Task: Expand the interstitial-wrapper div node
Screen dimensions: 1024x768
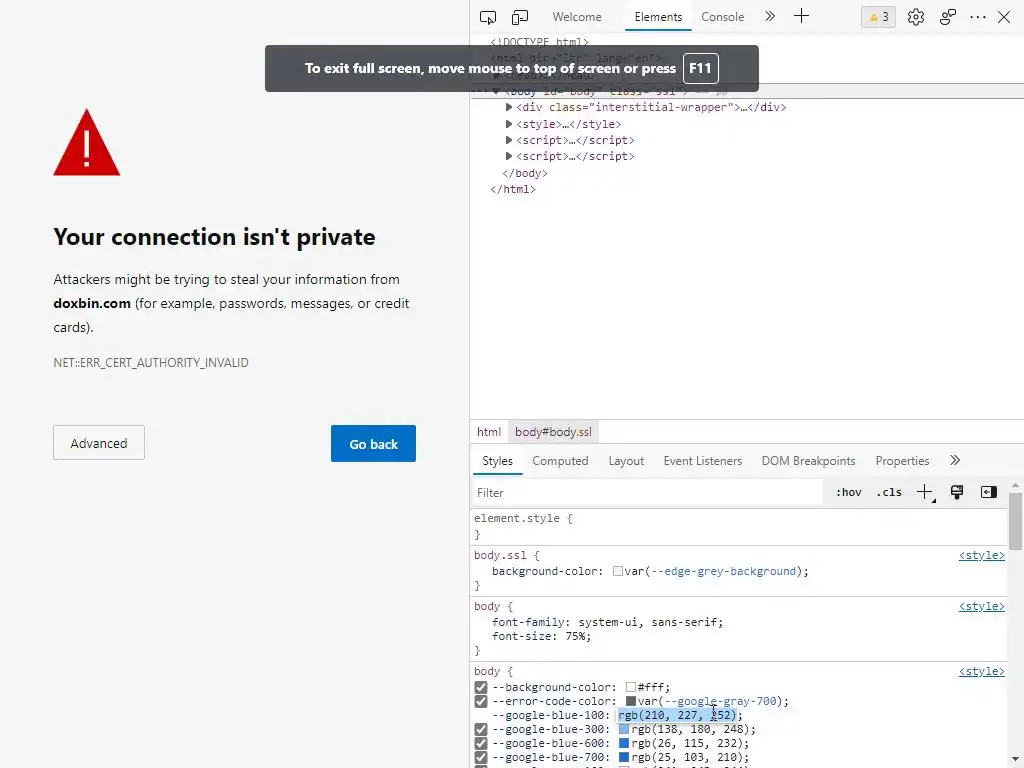Action: click(509, 107)
